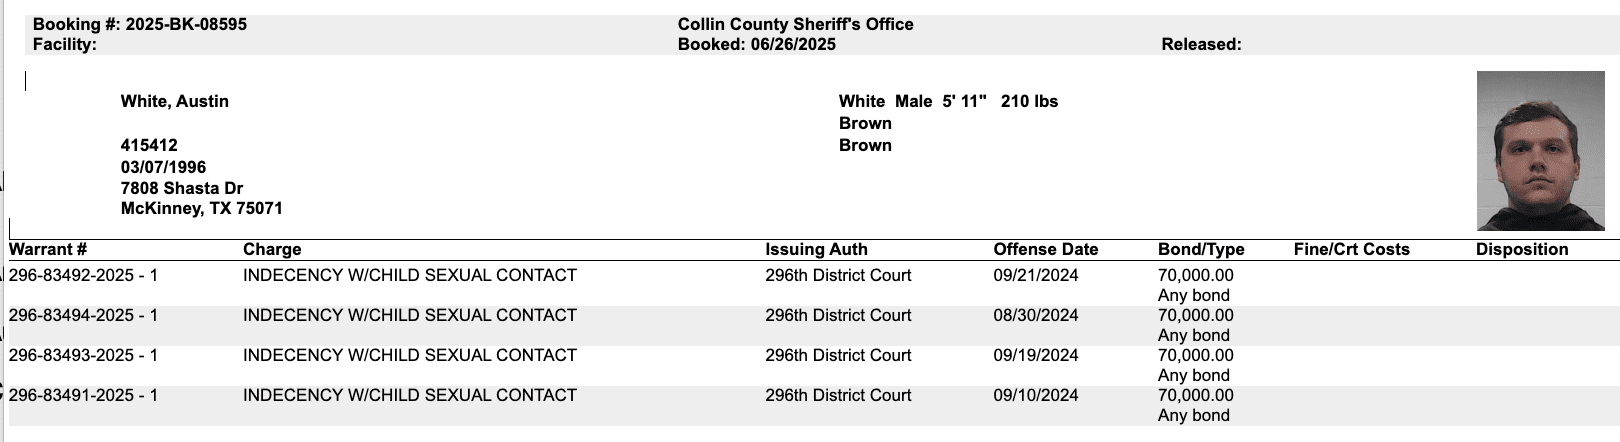The width and height of the screenshot is (1620, 442).
Task: Select warrant row 296-83493-2025 - 1
Action: coord(83,355)
